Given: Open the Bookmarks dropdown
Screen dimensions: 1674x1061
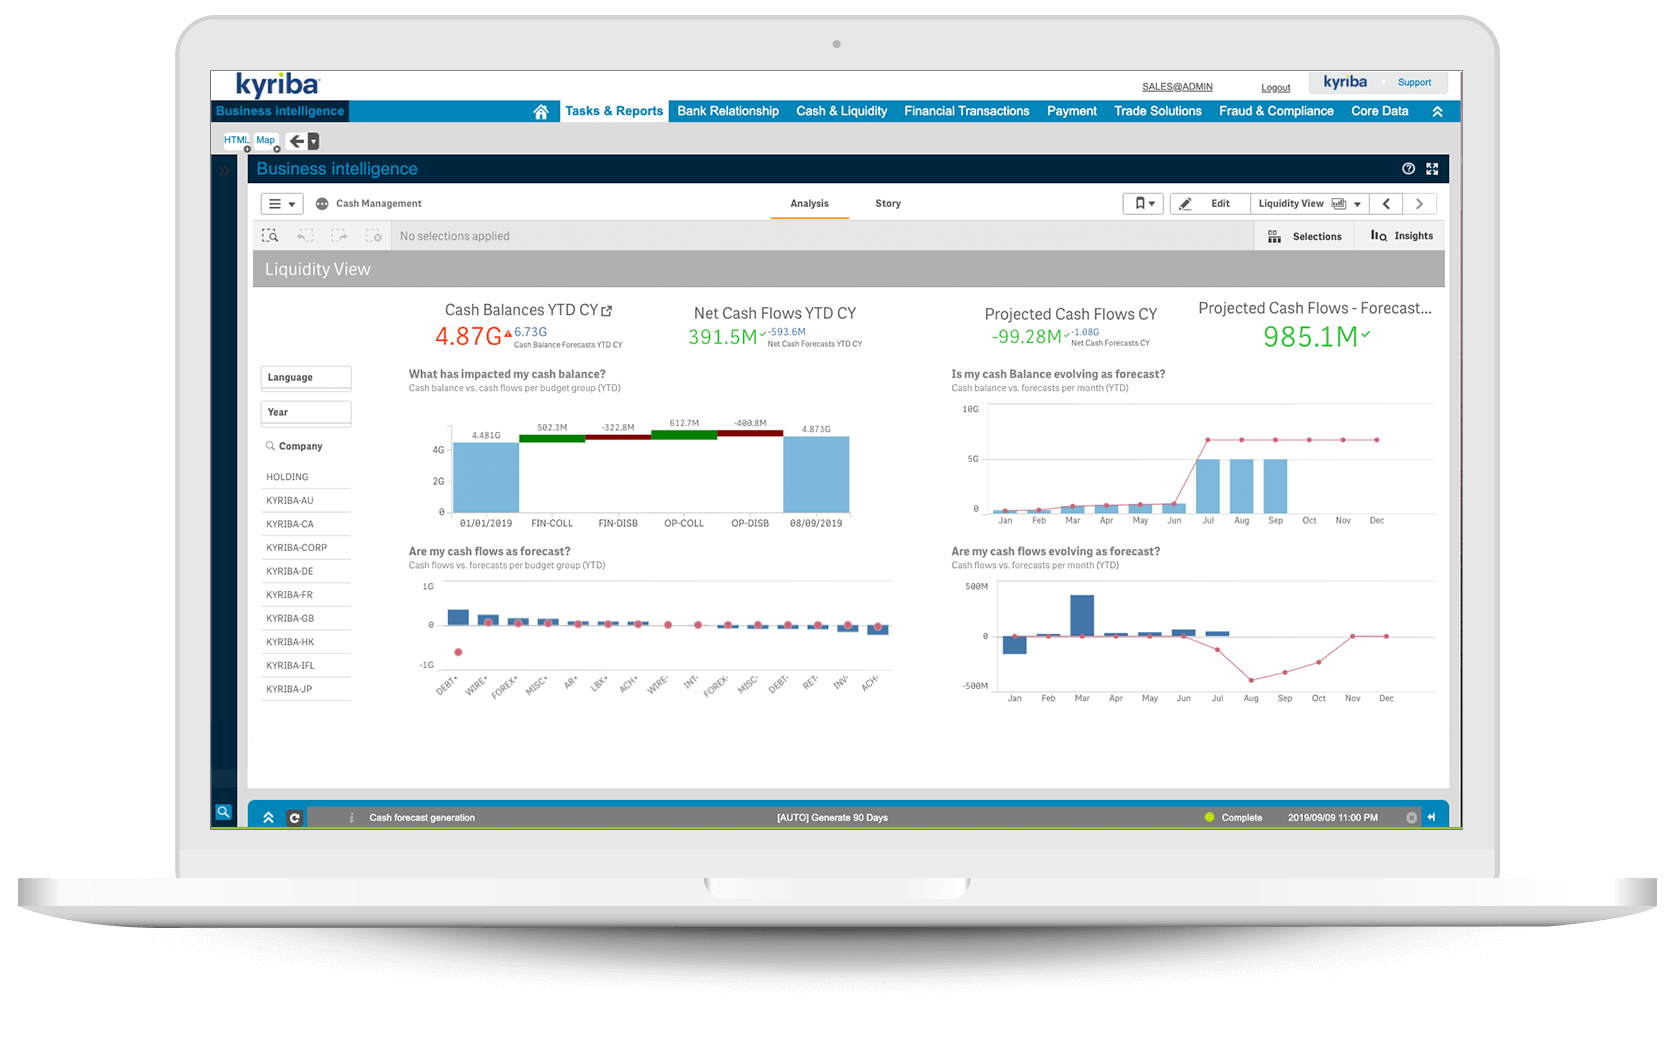Looking at the screenshot, I should tap(1143, 204).
